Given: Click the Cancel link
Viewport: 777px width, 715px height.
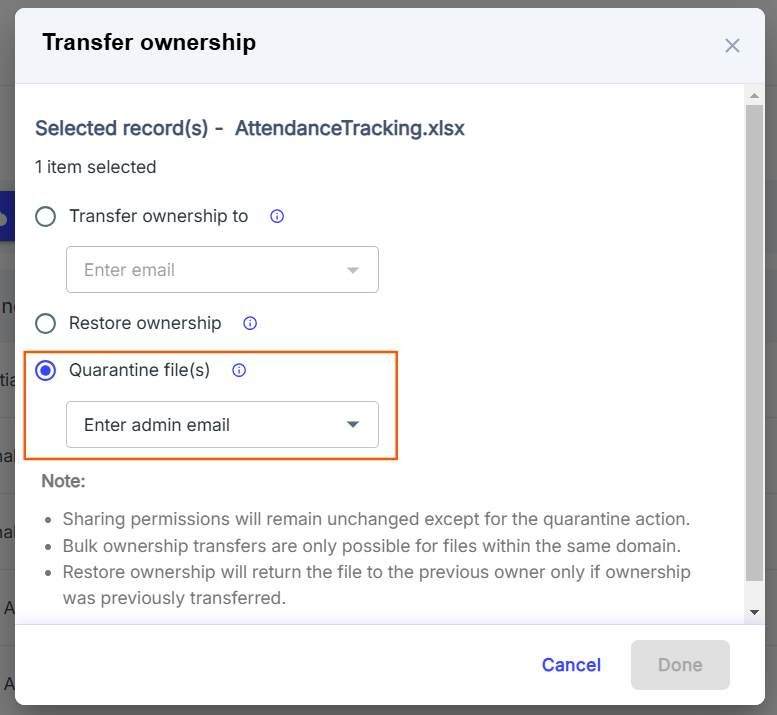Looking at the screenshot, I should pos(571,665).
